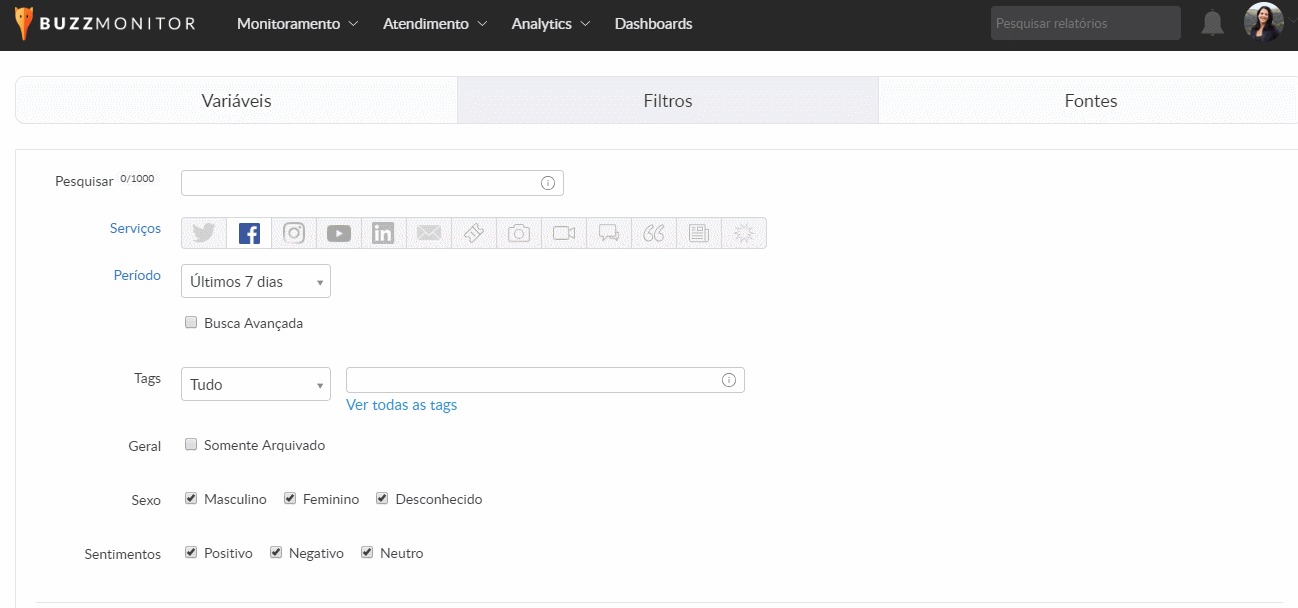Screen dimensions: 1298x608
Task: Open the Monitoramento menu
Action: pos(297,24)
